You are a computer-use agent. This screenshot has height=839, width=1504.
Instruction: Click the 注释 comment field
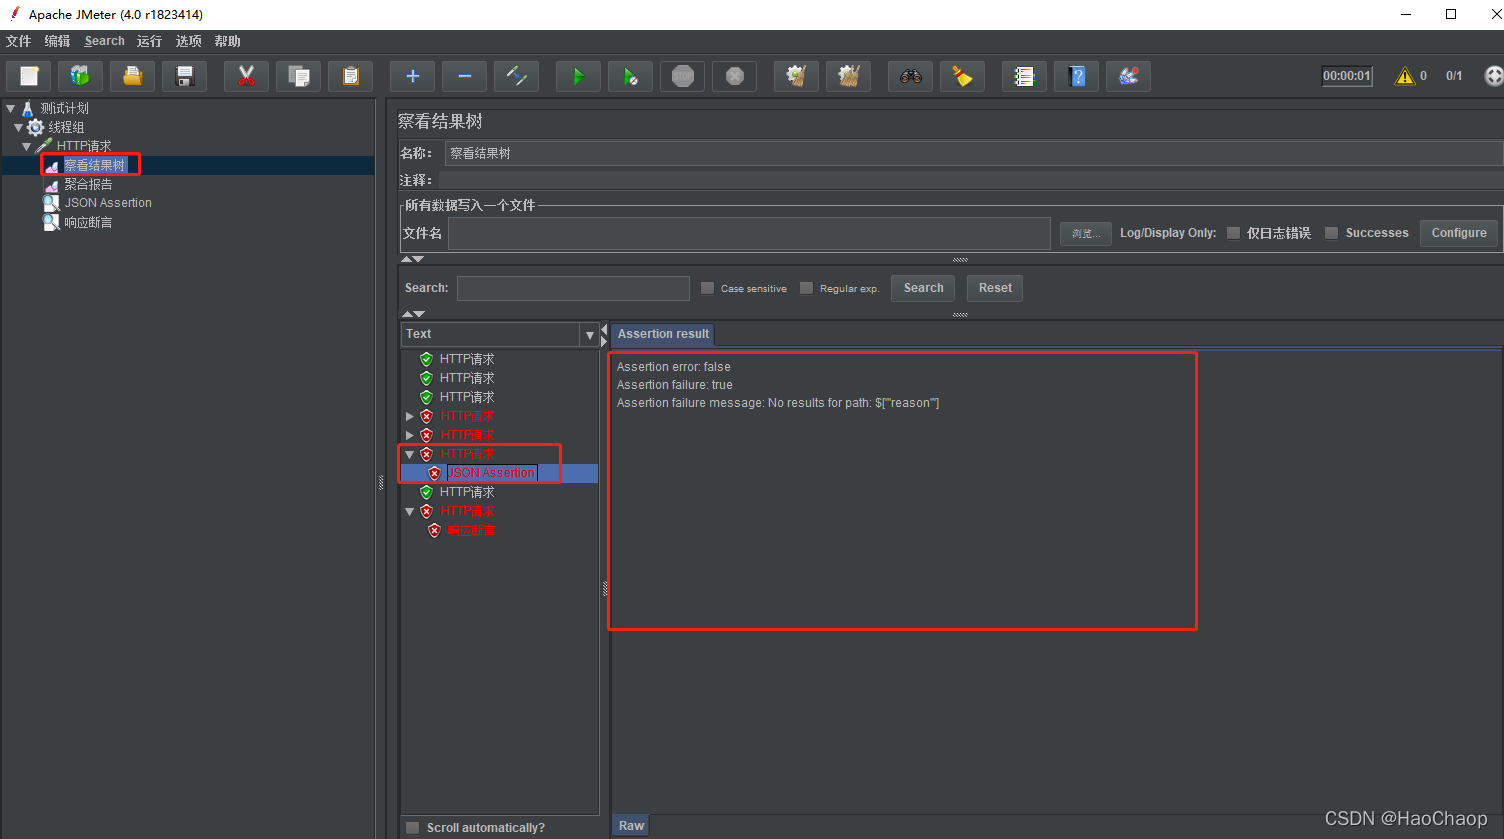point(970,180)
